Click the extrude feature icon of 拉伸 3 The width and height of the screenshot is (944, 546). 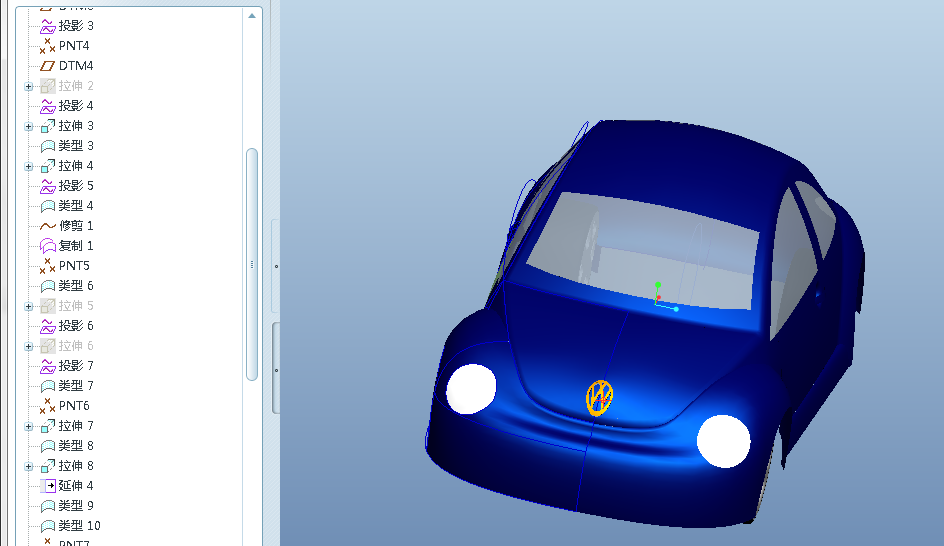tap(48, 126)
